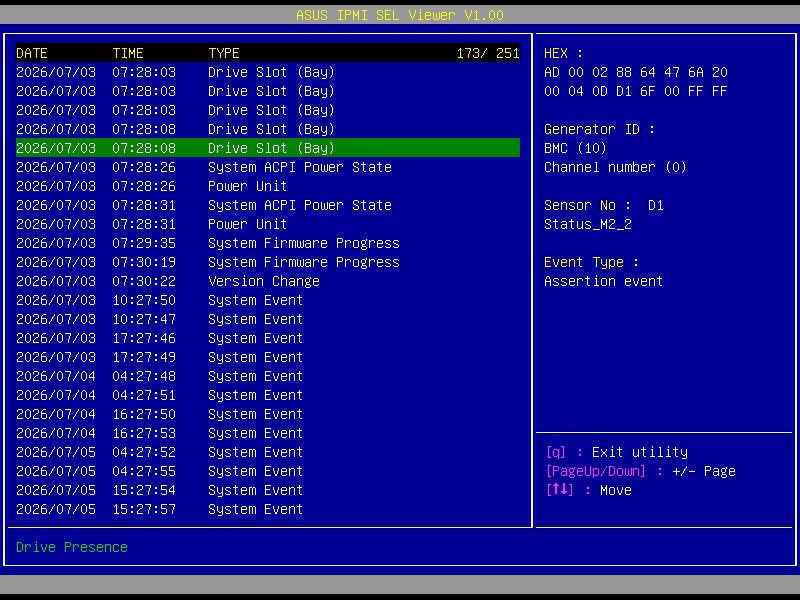
Task: Click the HEX label in details panel
Action: tap(563, 53)
